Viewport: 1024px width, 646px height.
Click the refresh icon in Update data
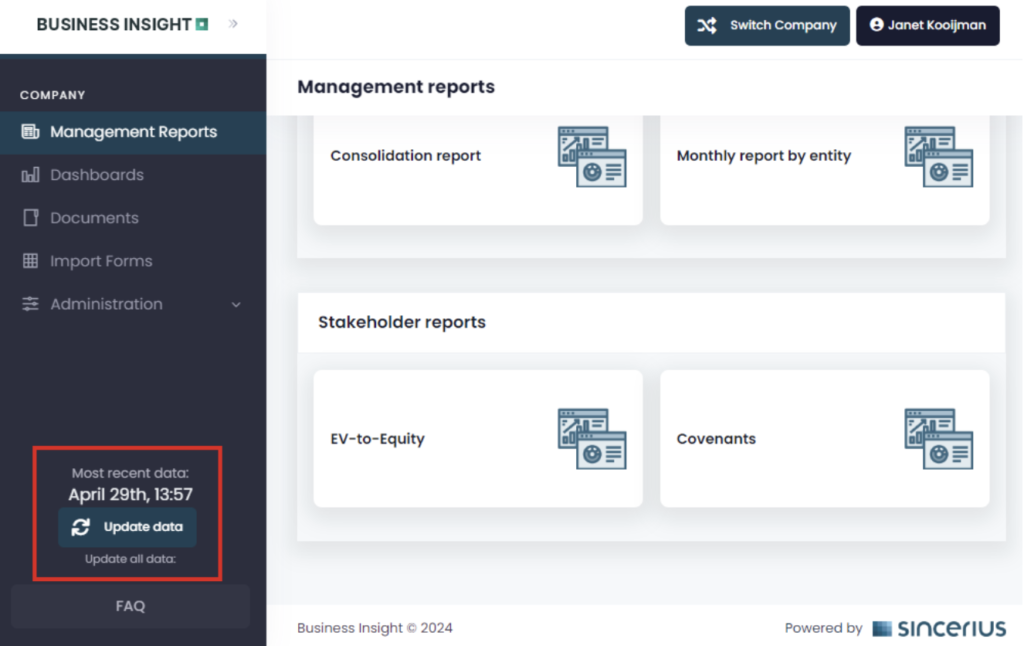click(x=80, y=527)
